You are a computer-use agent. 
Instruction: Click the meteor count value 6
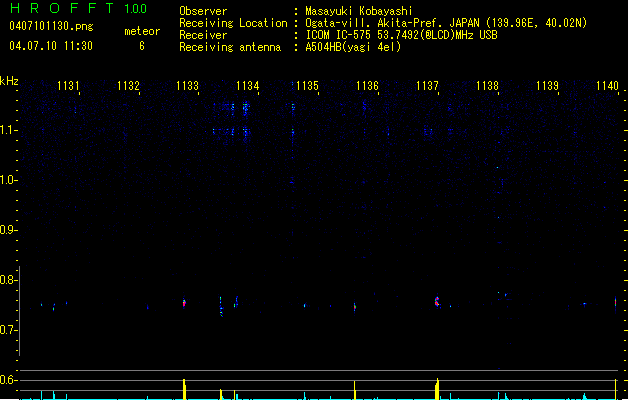pyautogui.click(x=142, y=46)
